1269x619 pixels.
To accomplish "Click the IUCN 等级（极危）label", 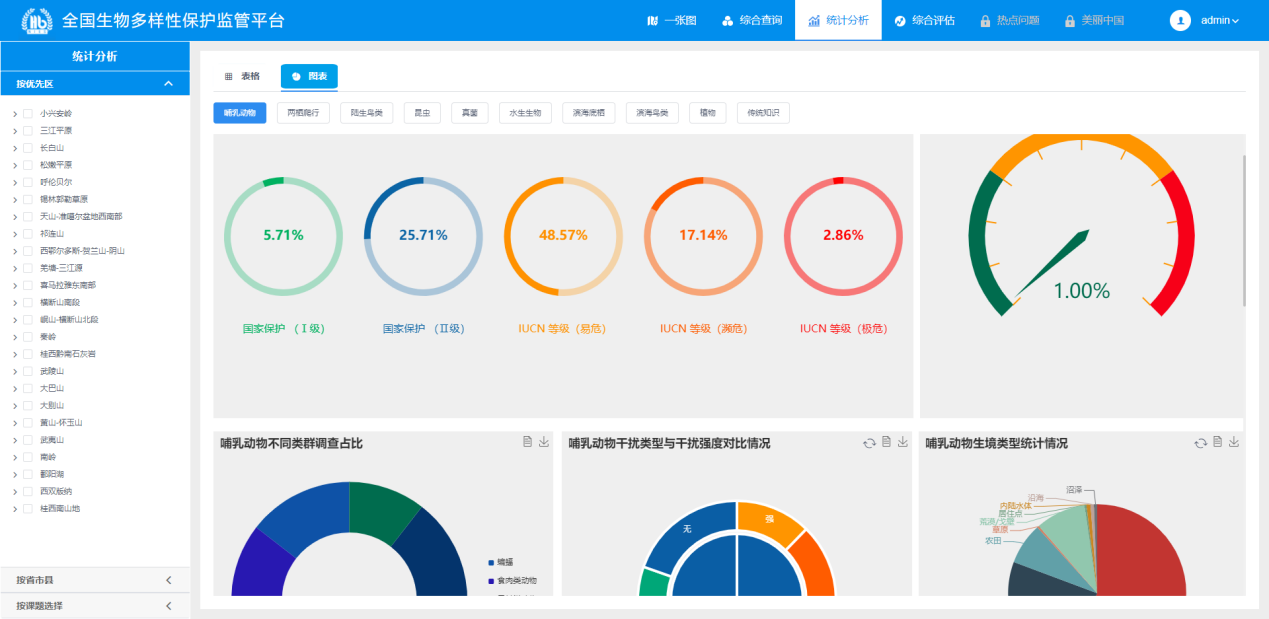I will (844, 328).
